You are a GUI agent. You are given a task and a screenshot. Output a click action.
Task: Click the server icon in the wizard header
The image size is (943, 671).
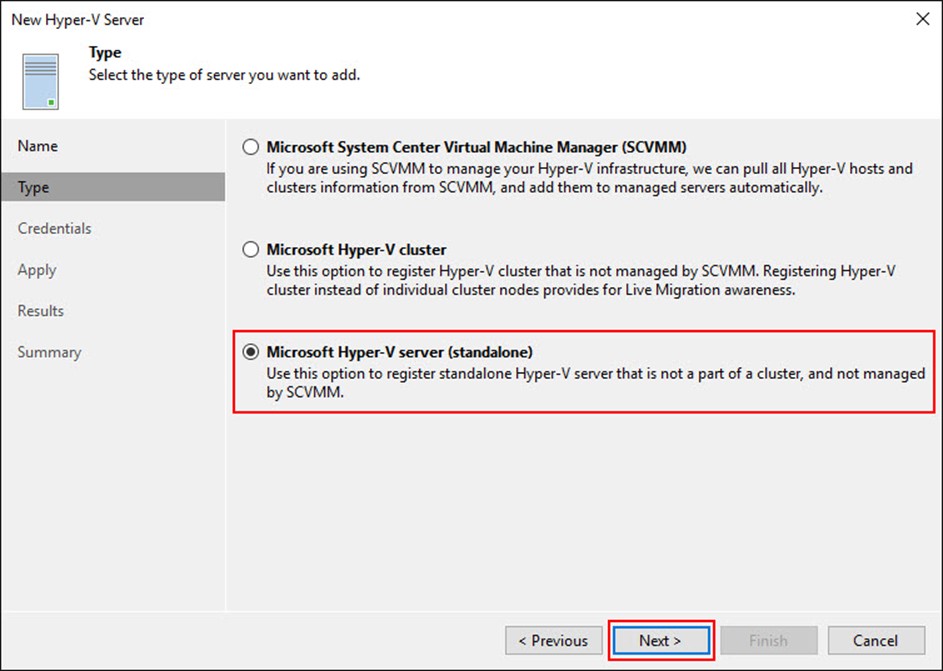pos(41,81)
